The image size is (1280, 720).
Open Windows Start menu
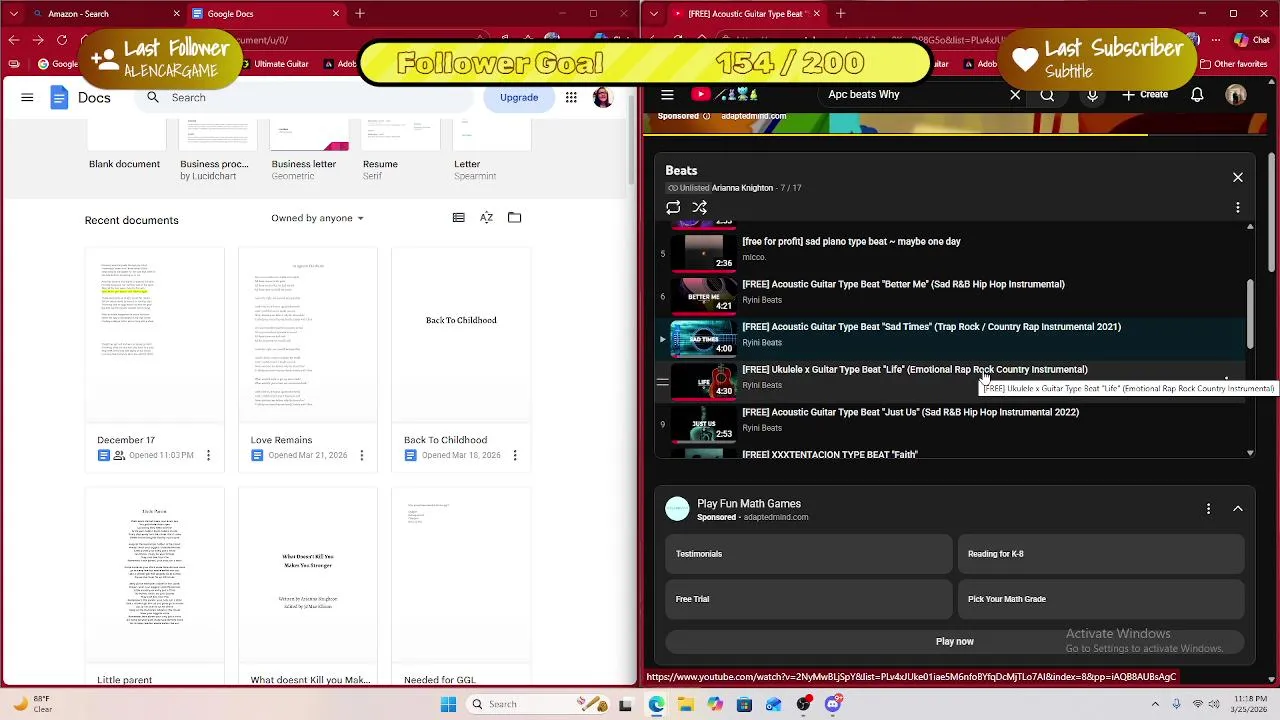pyautogui.click(x=448, y=704)
